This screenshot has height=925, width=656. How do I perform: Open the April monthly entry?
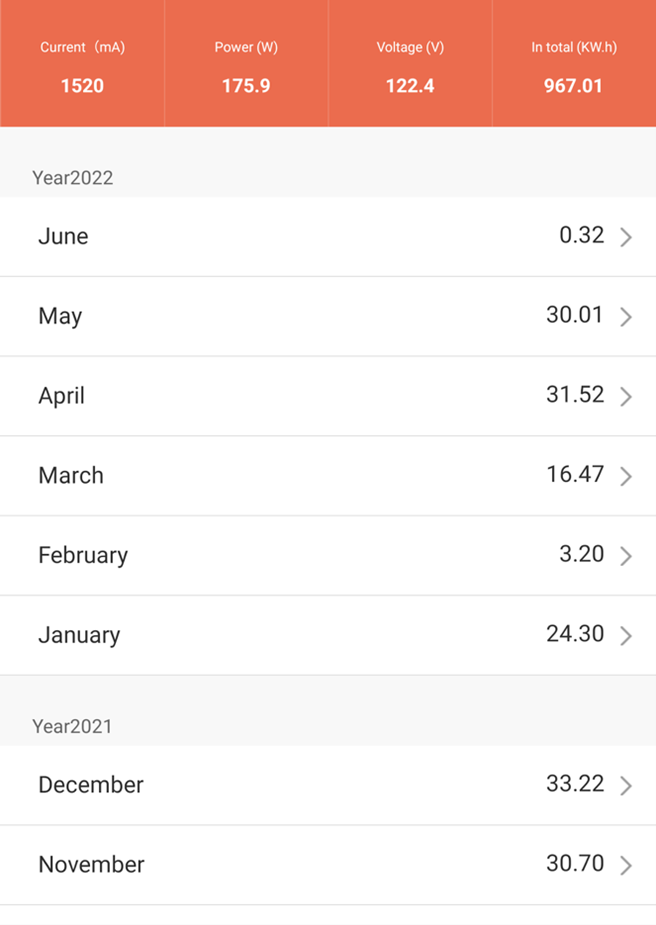coord(328,396)
